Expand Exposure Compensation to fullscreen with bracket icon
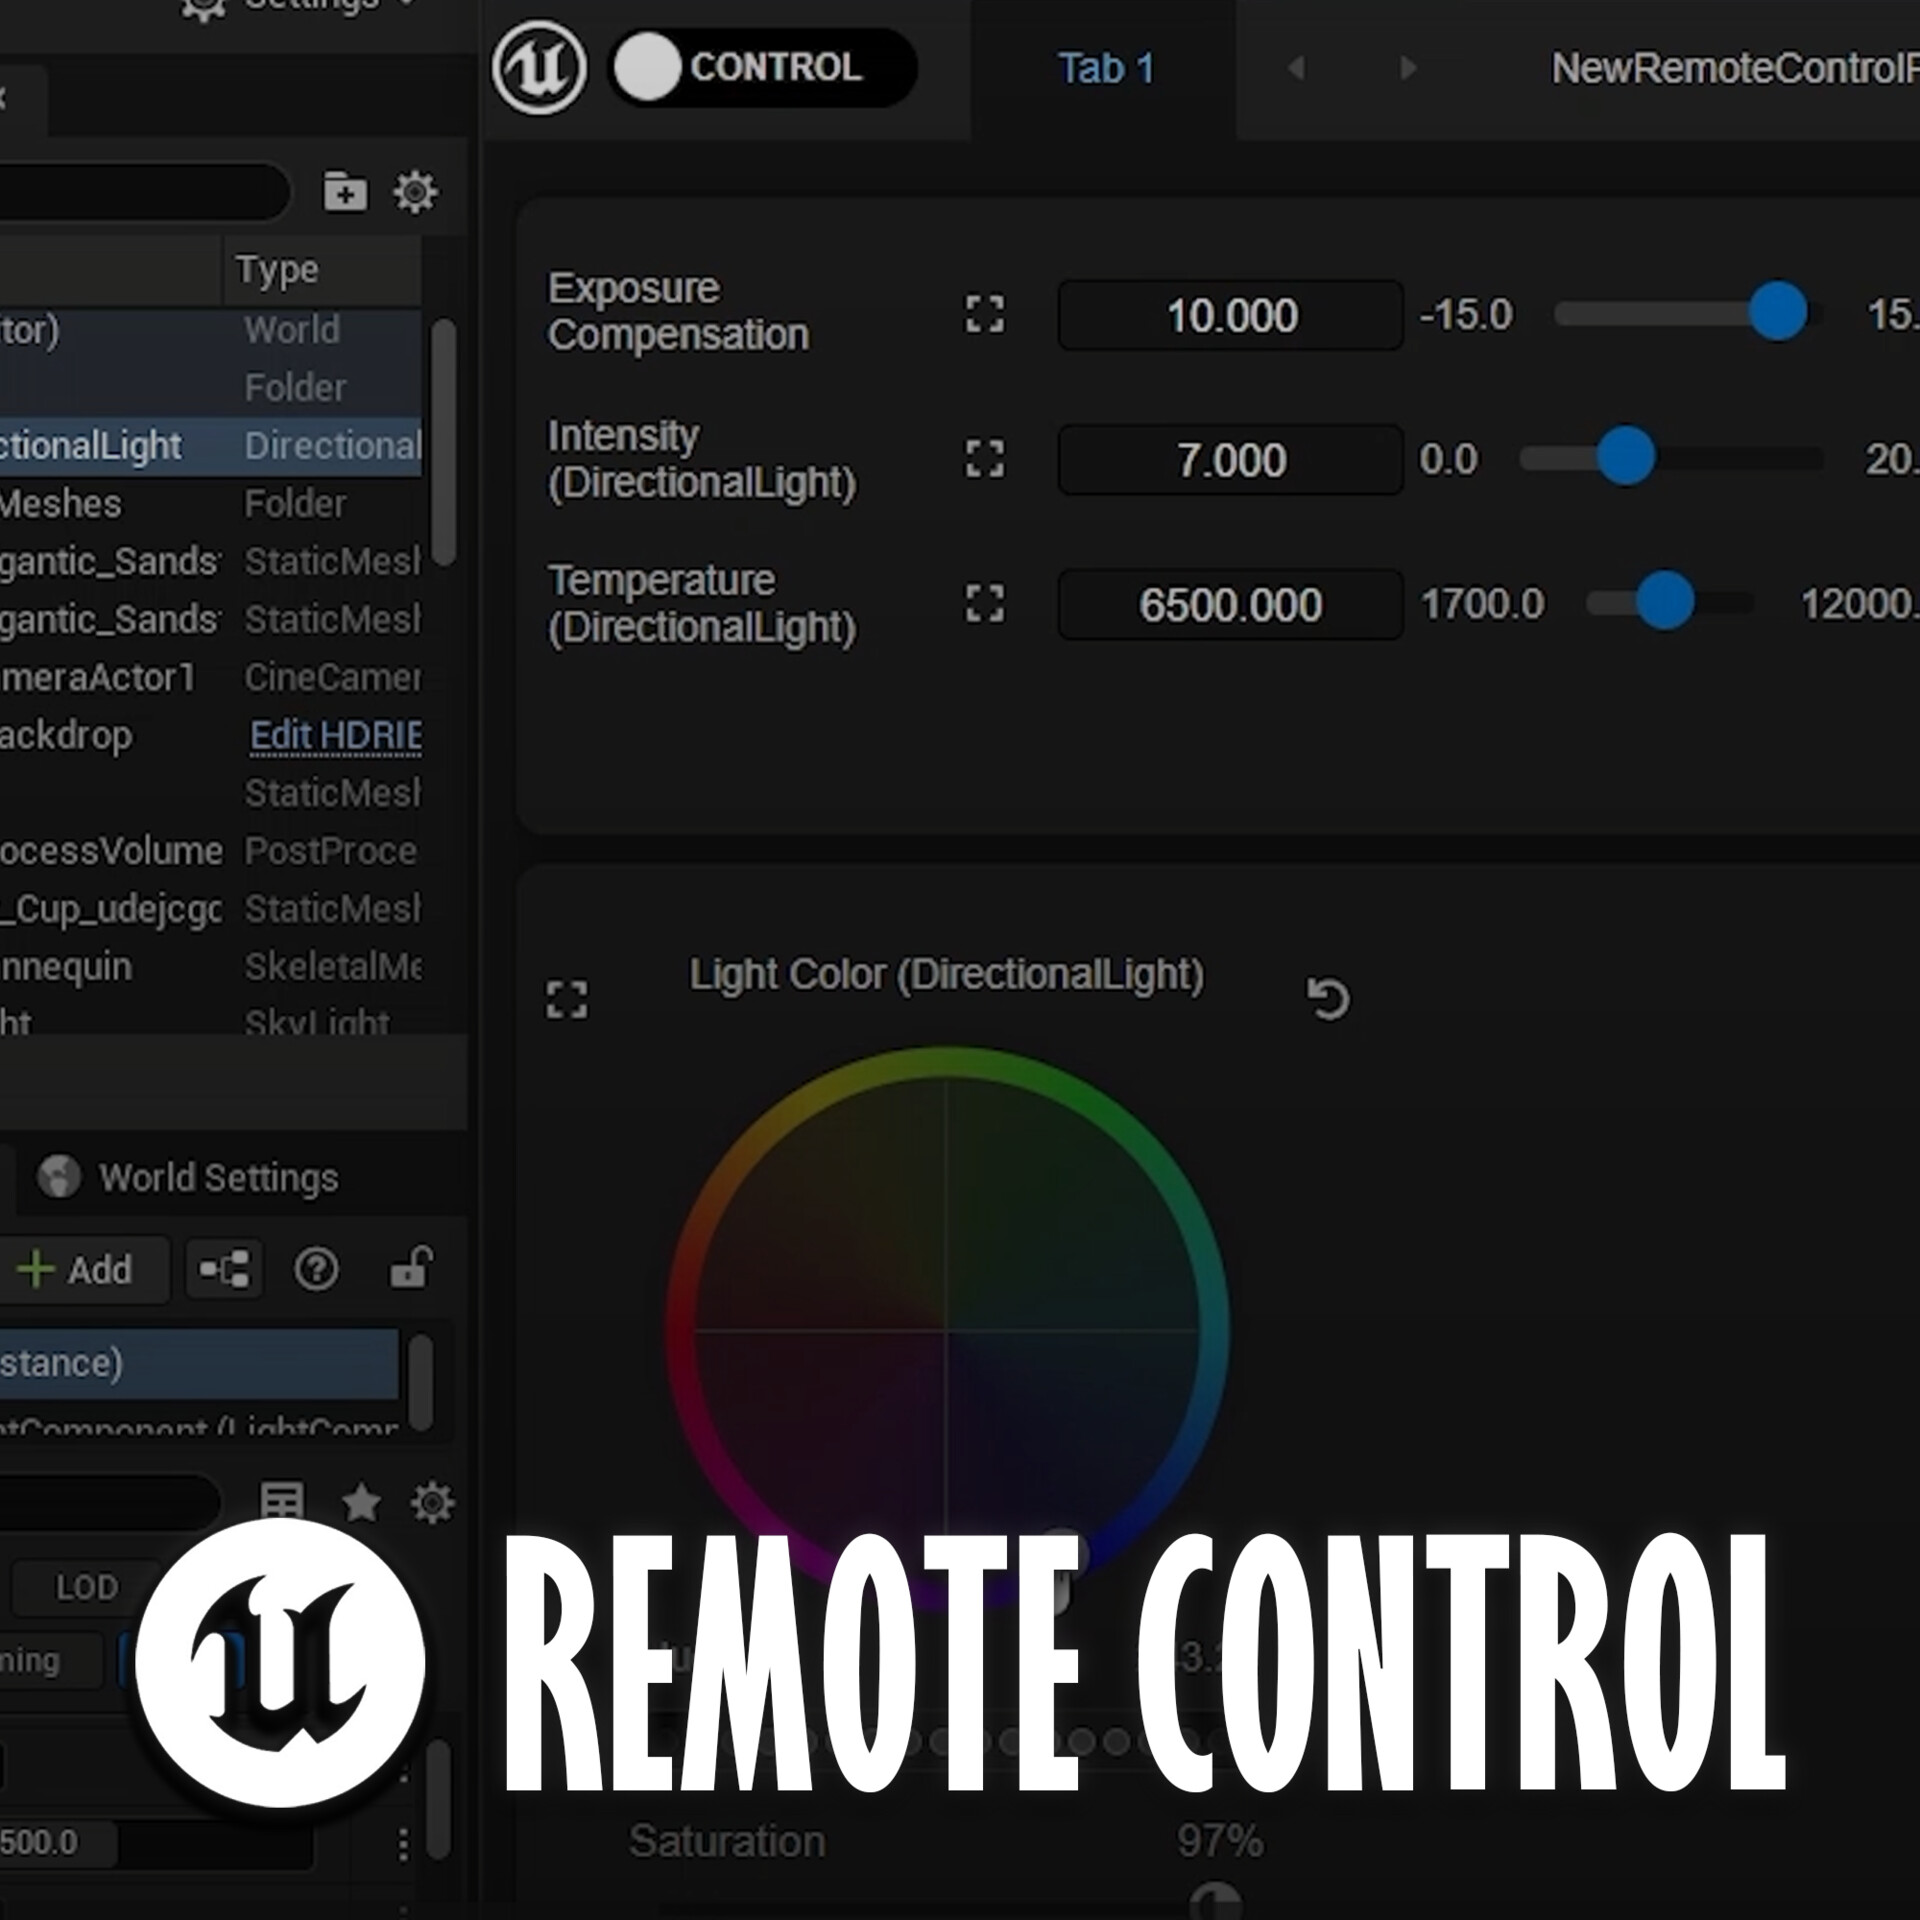Screen dimensions: 1920x1920 point(984,314)
